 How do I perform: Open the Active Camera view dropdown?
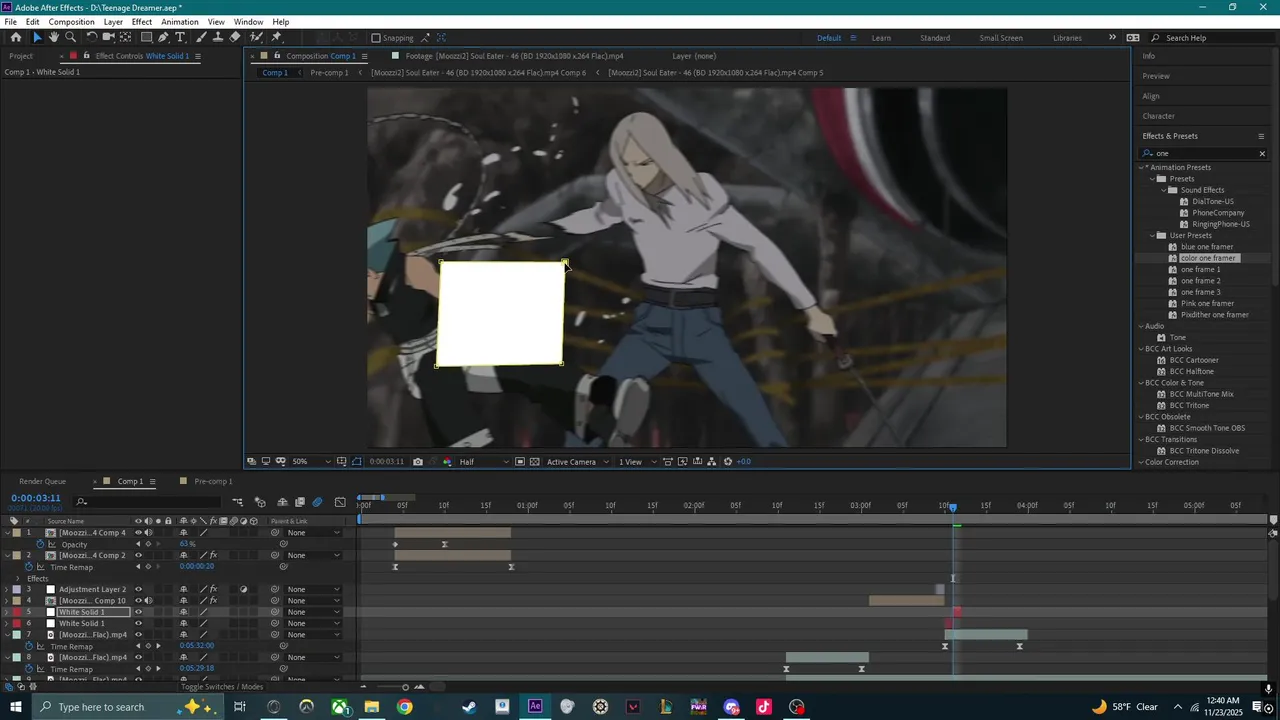[576, 462]
